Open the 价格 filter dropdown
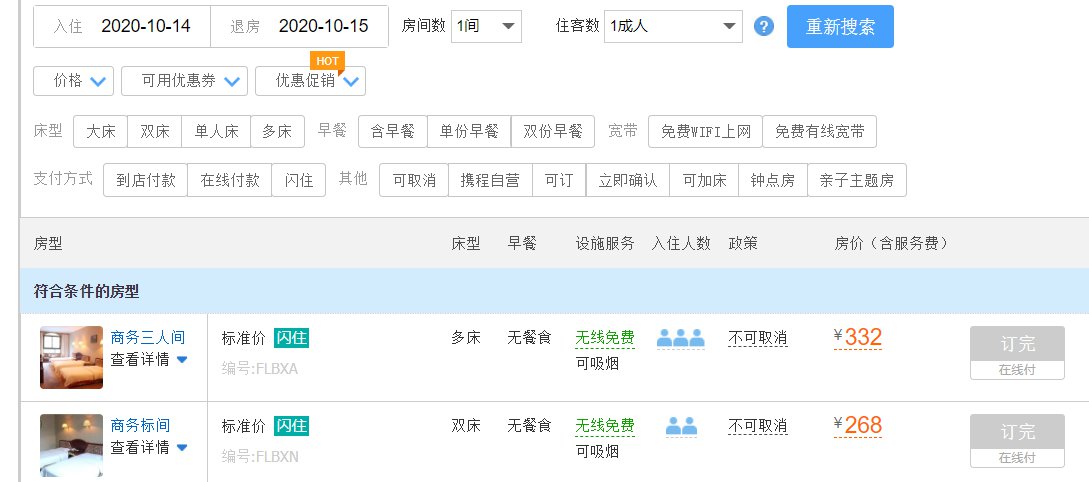 point(73,81)
